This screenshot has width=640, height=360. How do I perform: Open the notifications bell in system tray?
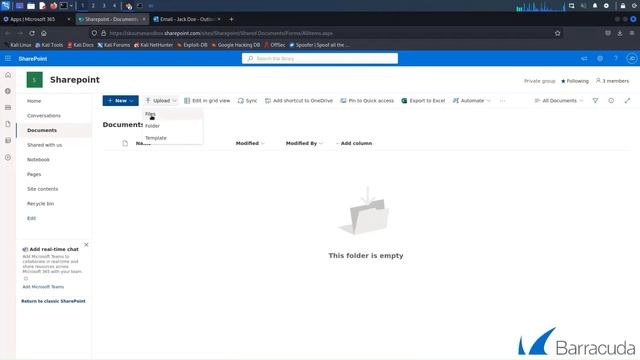tap(595, 6)
